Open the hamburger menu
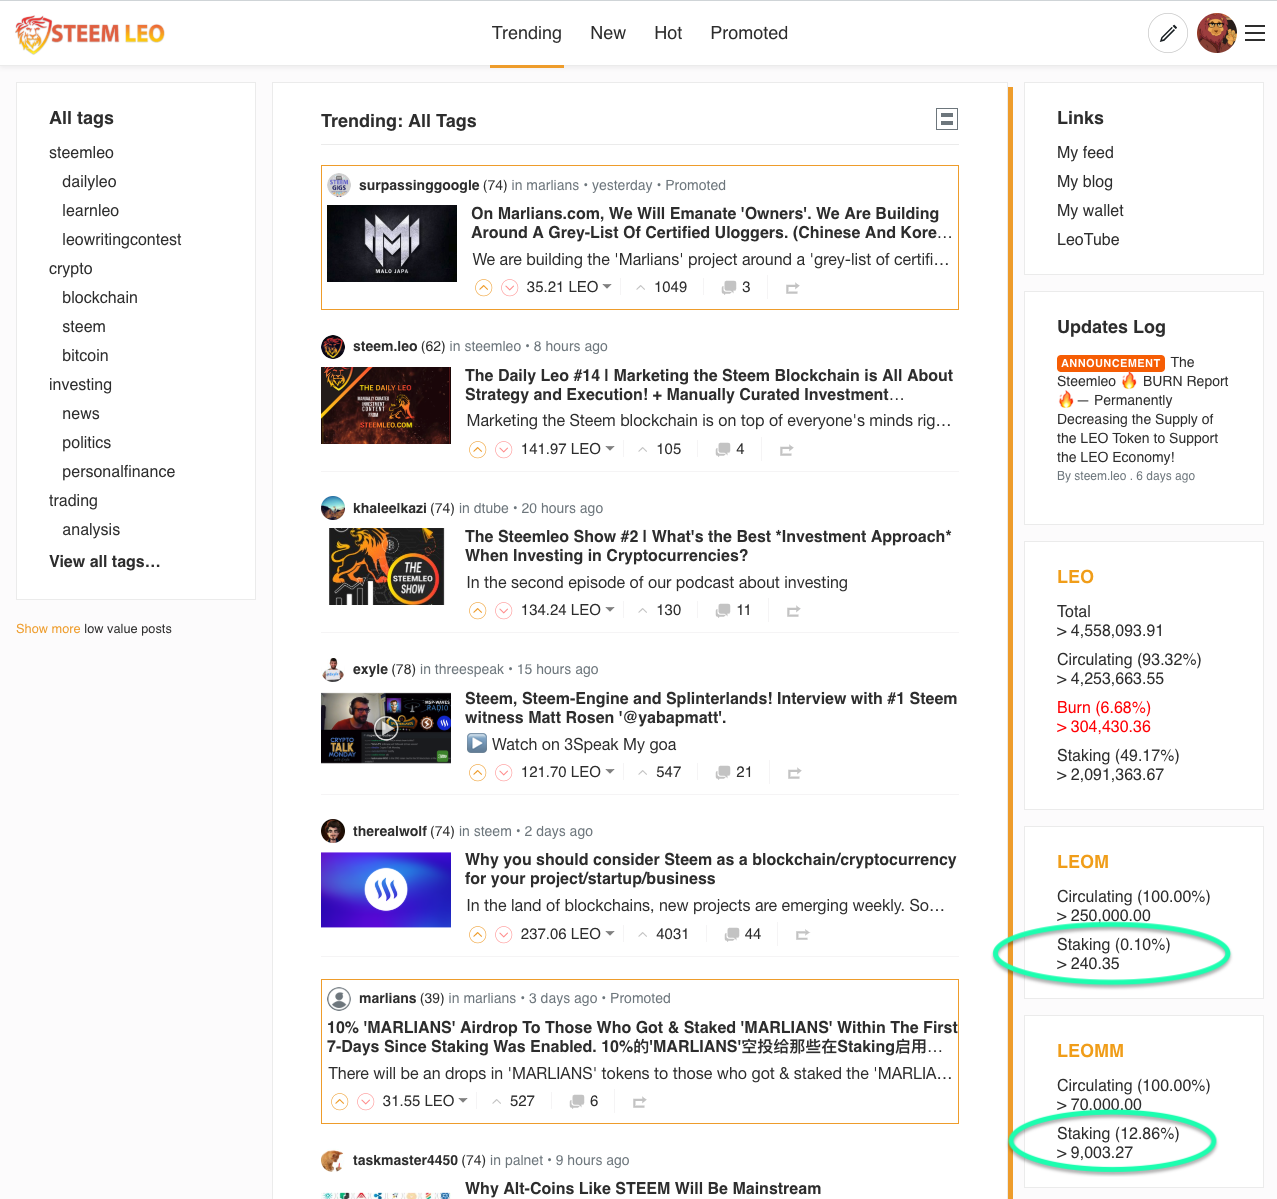 click(1255, 34)
